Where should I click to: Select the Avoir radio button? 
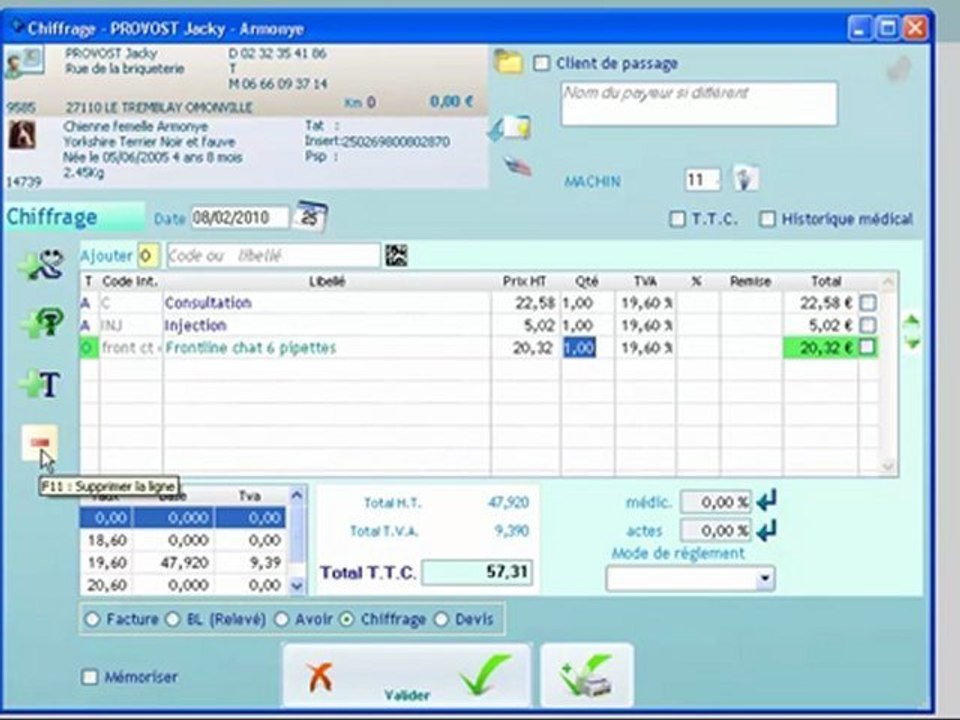(x=281, y=619)
